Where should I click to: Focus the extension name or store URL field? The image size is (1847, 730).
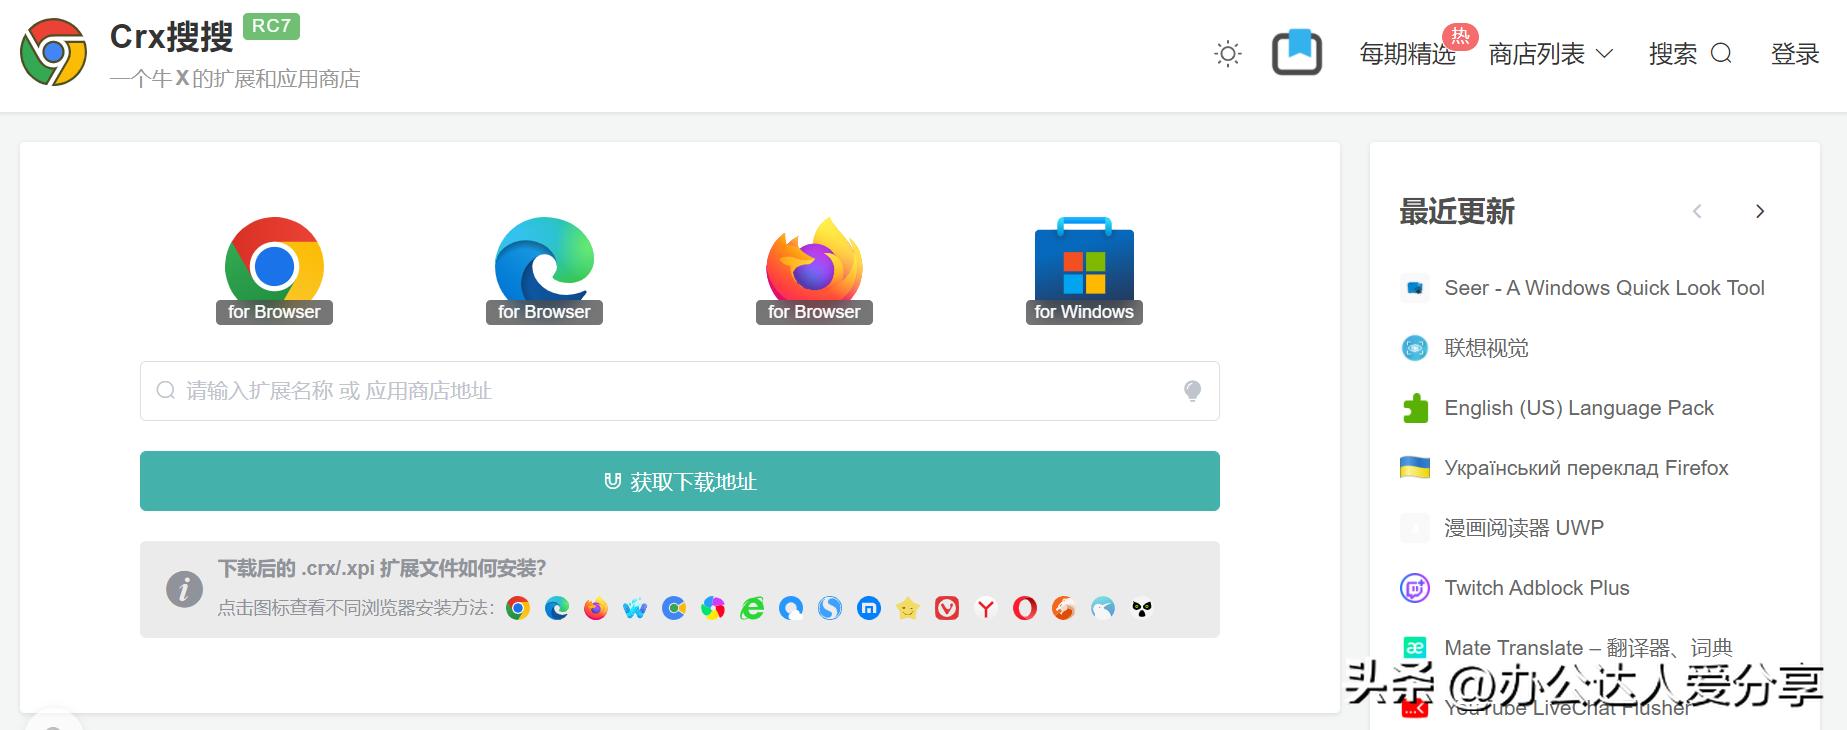[680, 391]
